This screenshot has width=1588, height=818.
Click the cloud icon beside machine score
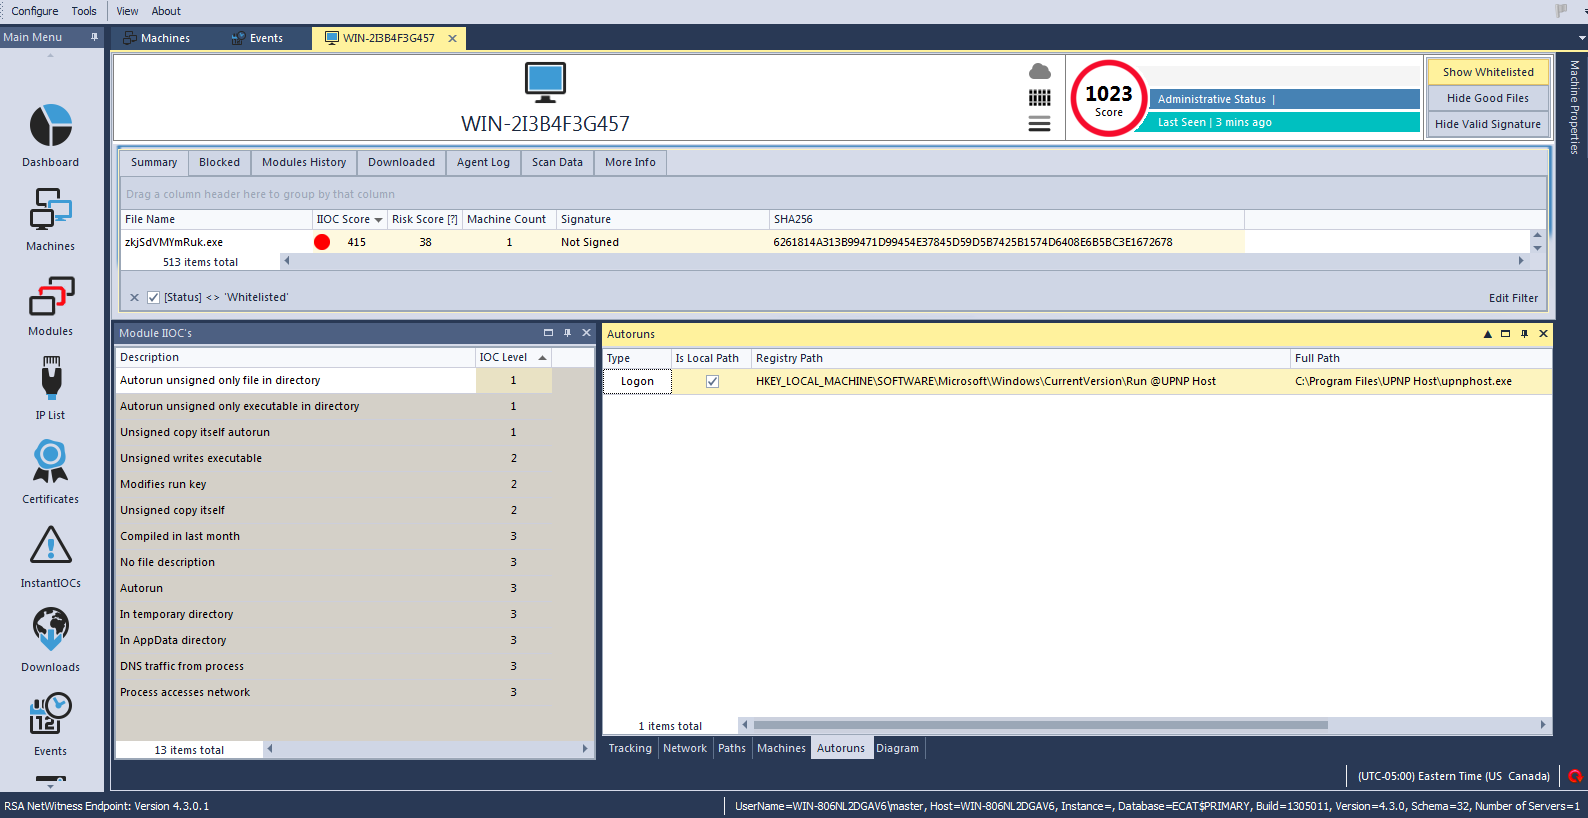(x=1040, y=72)
